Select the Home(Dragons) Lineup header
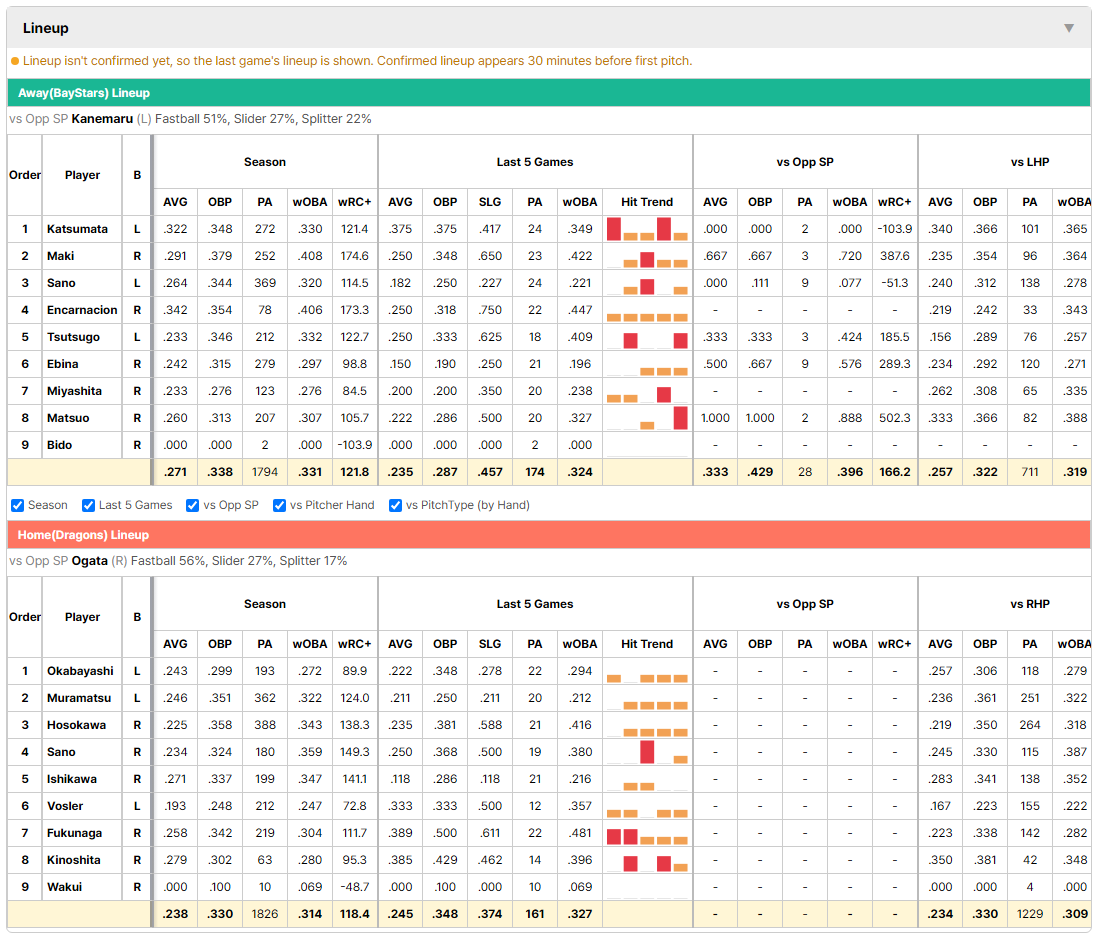This screenshot has height=939, width=1098. coord(549,535)
